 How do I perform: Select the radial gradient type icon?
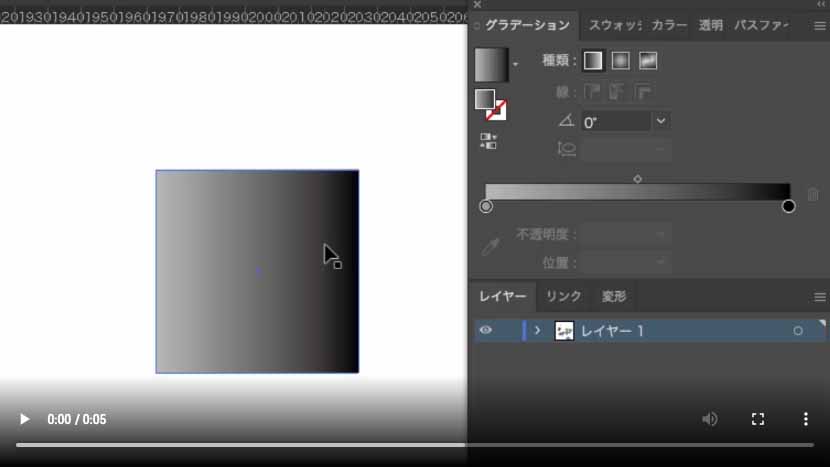(x=620, y=61)
